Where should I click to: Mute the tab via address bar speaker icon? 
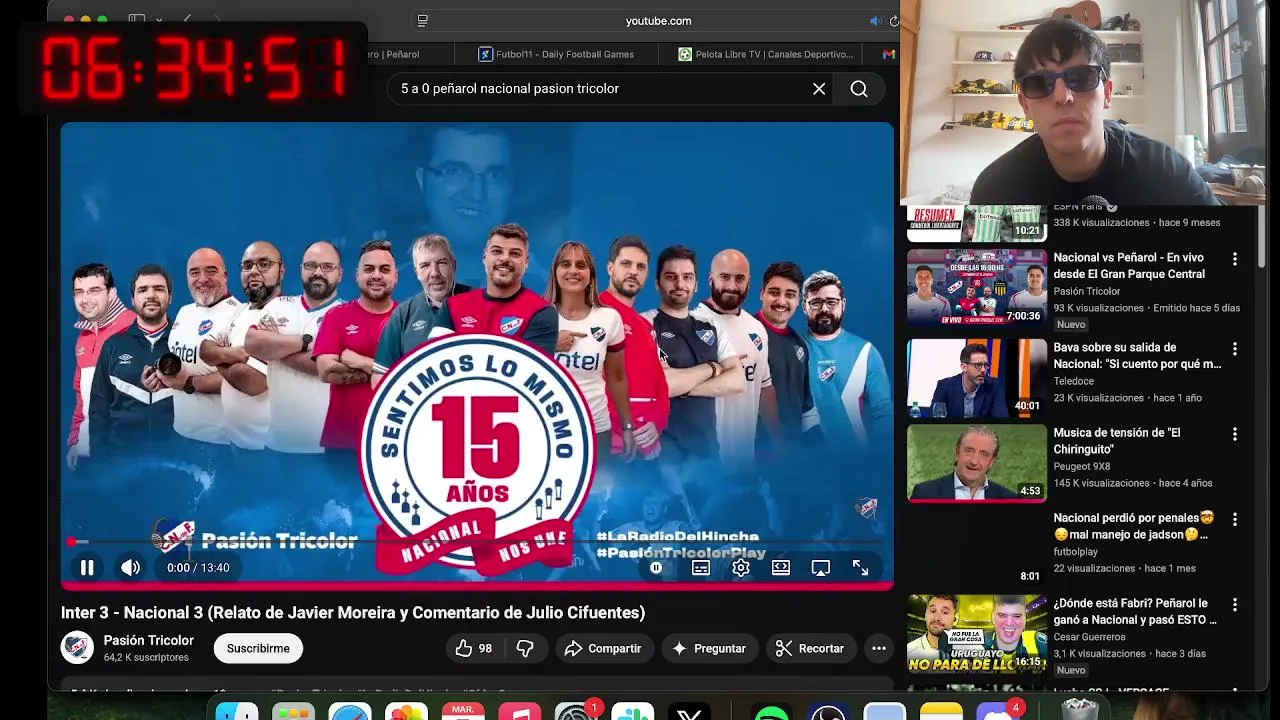coord(875,20)
